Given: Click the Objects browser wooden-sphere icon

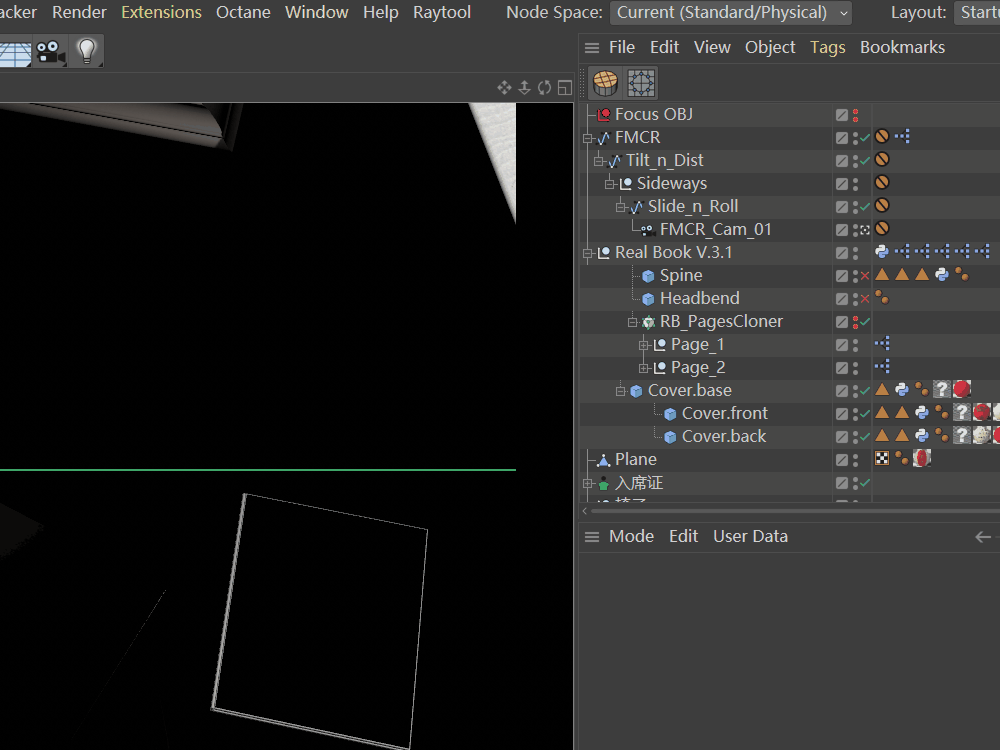Looking at the screenshot, I should click(604, 82).
